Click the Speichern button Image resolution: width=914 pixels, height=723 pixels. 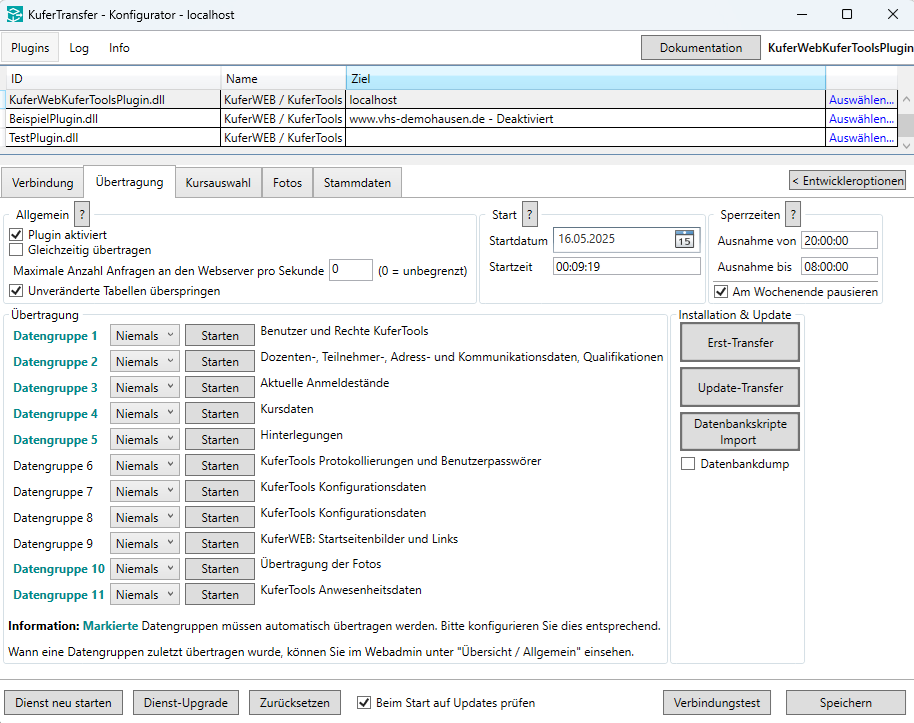tap(846, 703)
